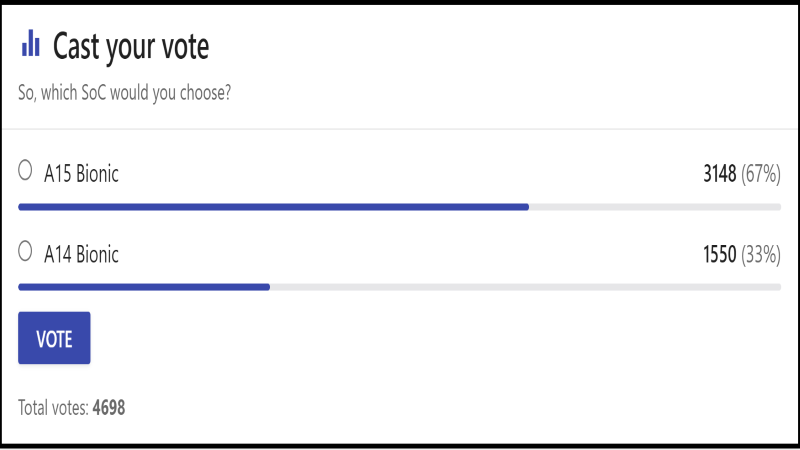Screen dimensions: 800x450
Task: Click the A14 Bionic option label
Action: [x=81, y=254]
